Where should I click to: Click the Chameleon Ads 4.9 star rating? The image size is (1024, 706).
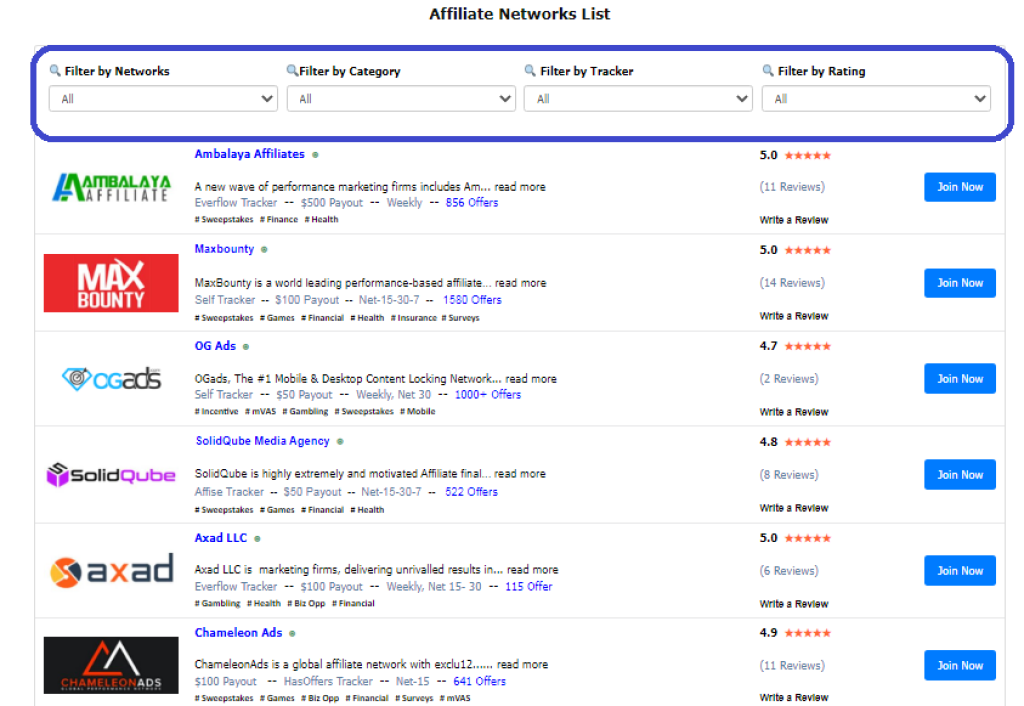(x=808, y=633)
